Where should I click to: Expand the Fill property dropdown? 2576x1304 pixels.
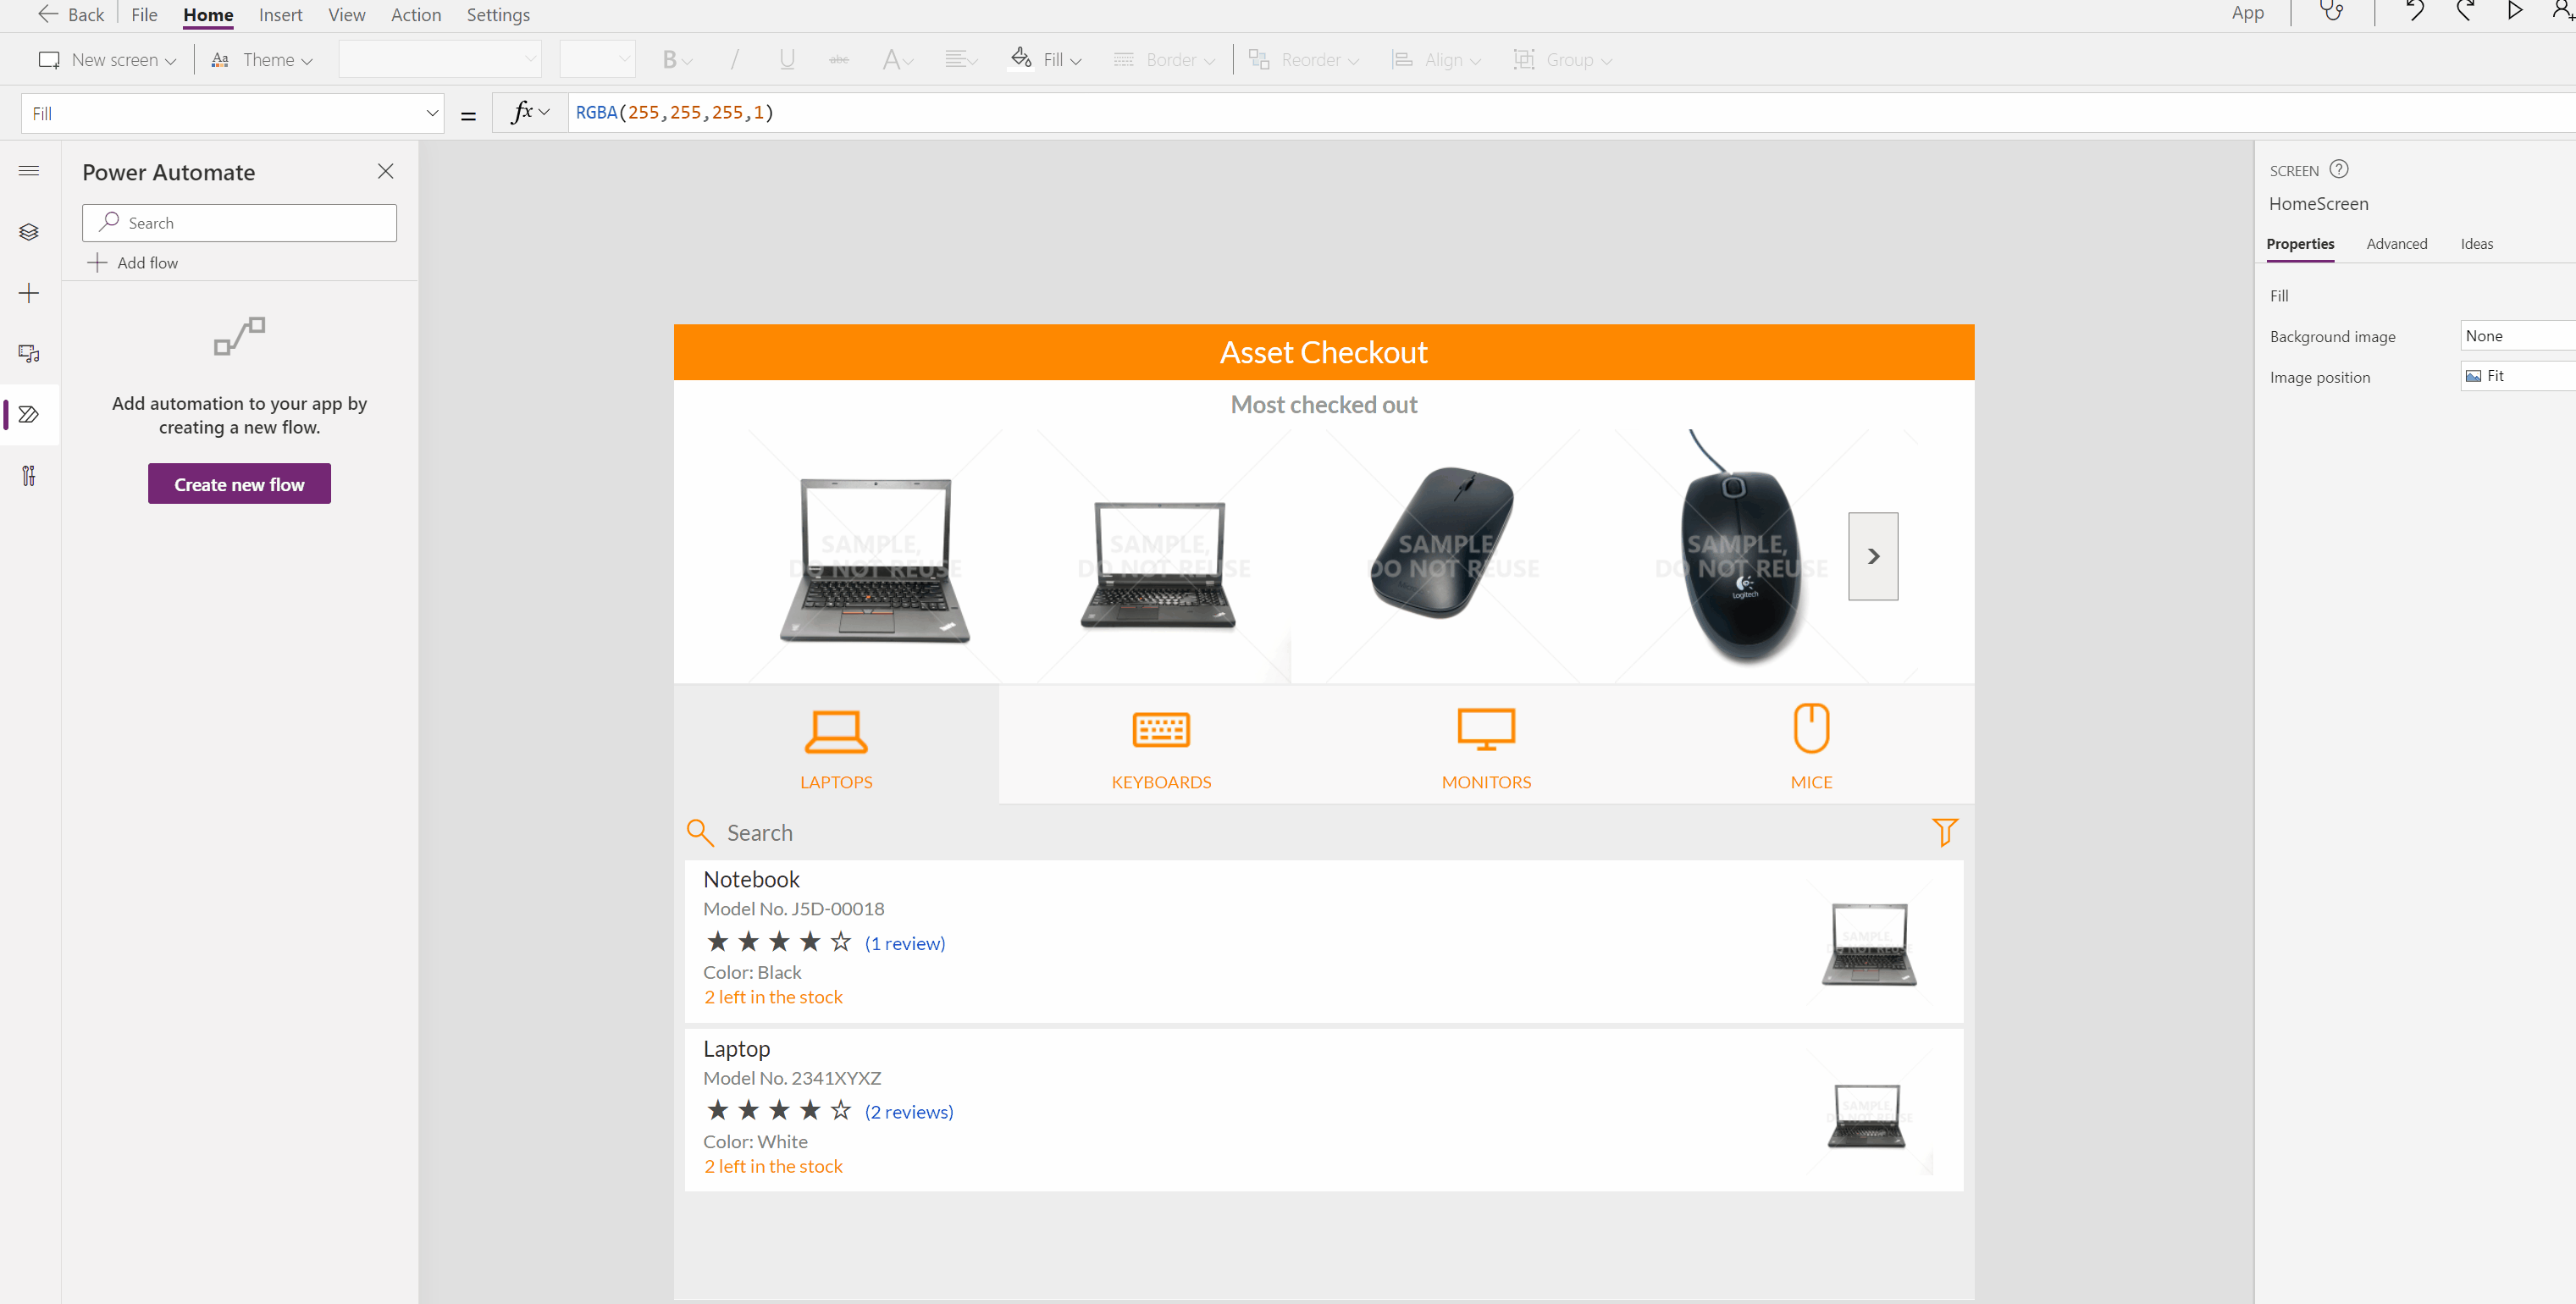tap(432, 113)
